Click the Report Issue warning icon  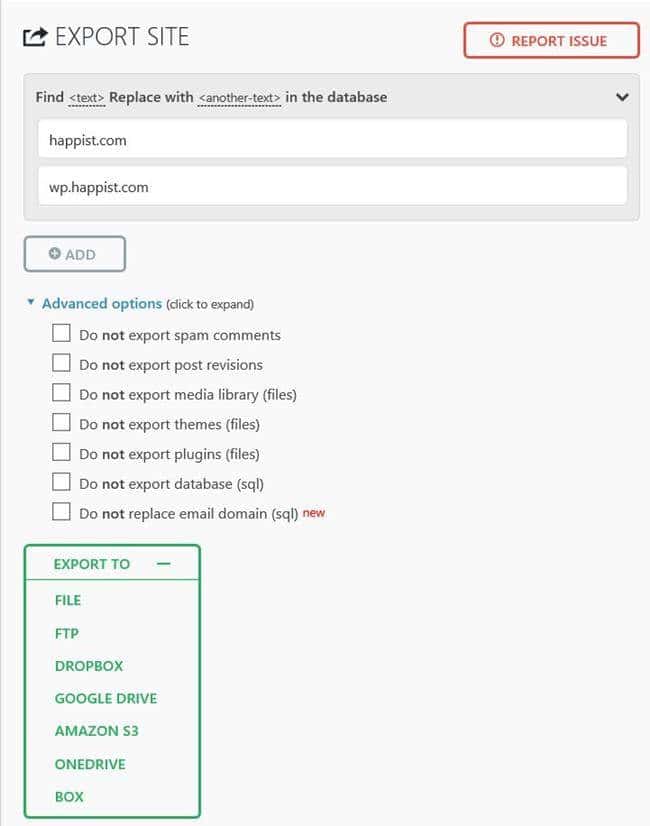point(497,41)
